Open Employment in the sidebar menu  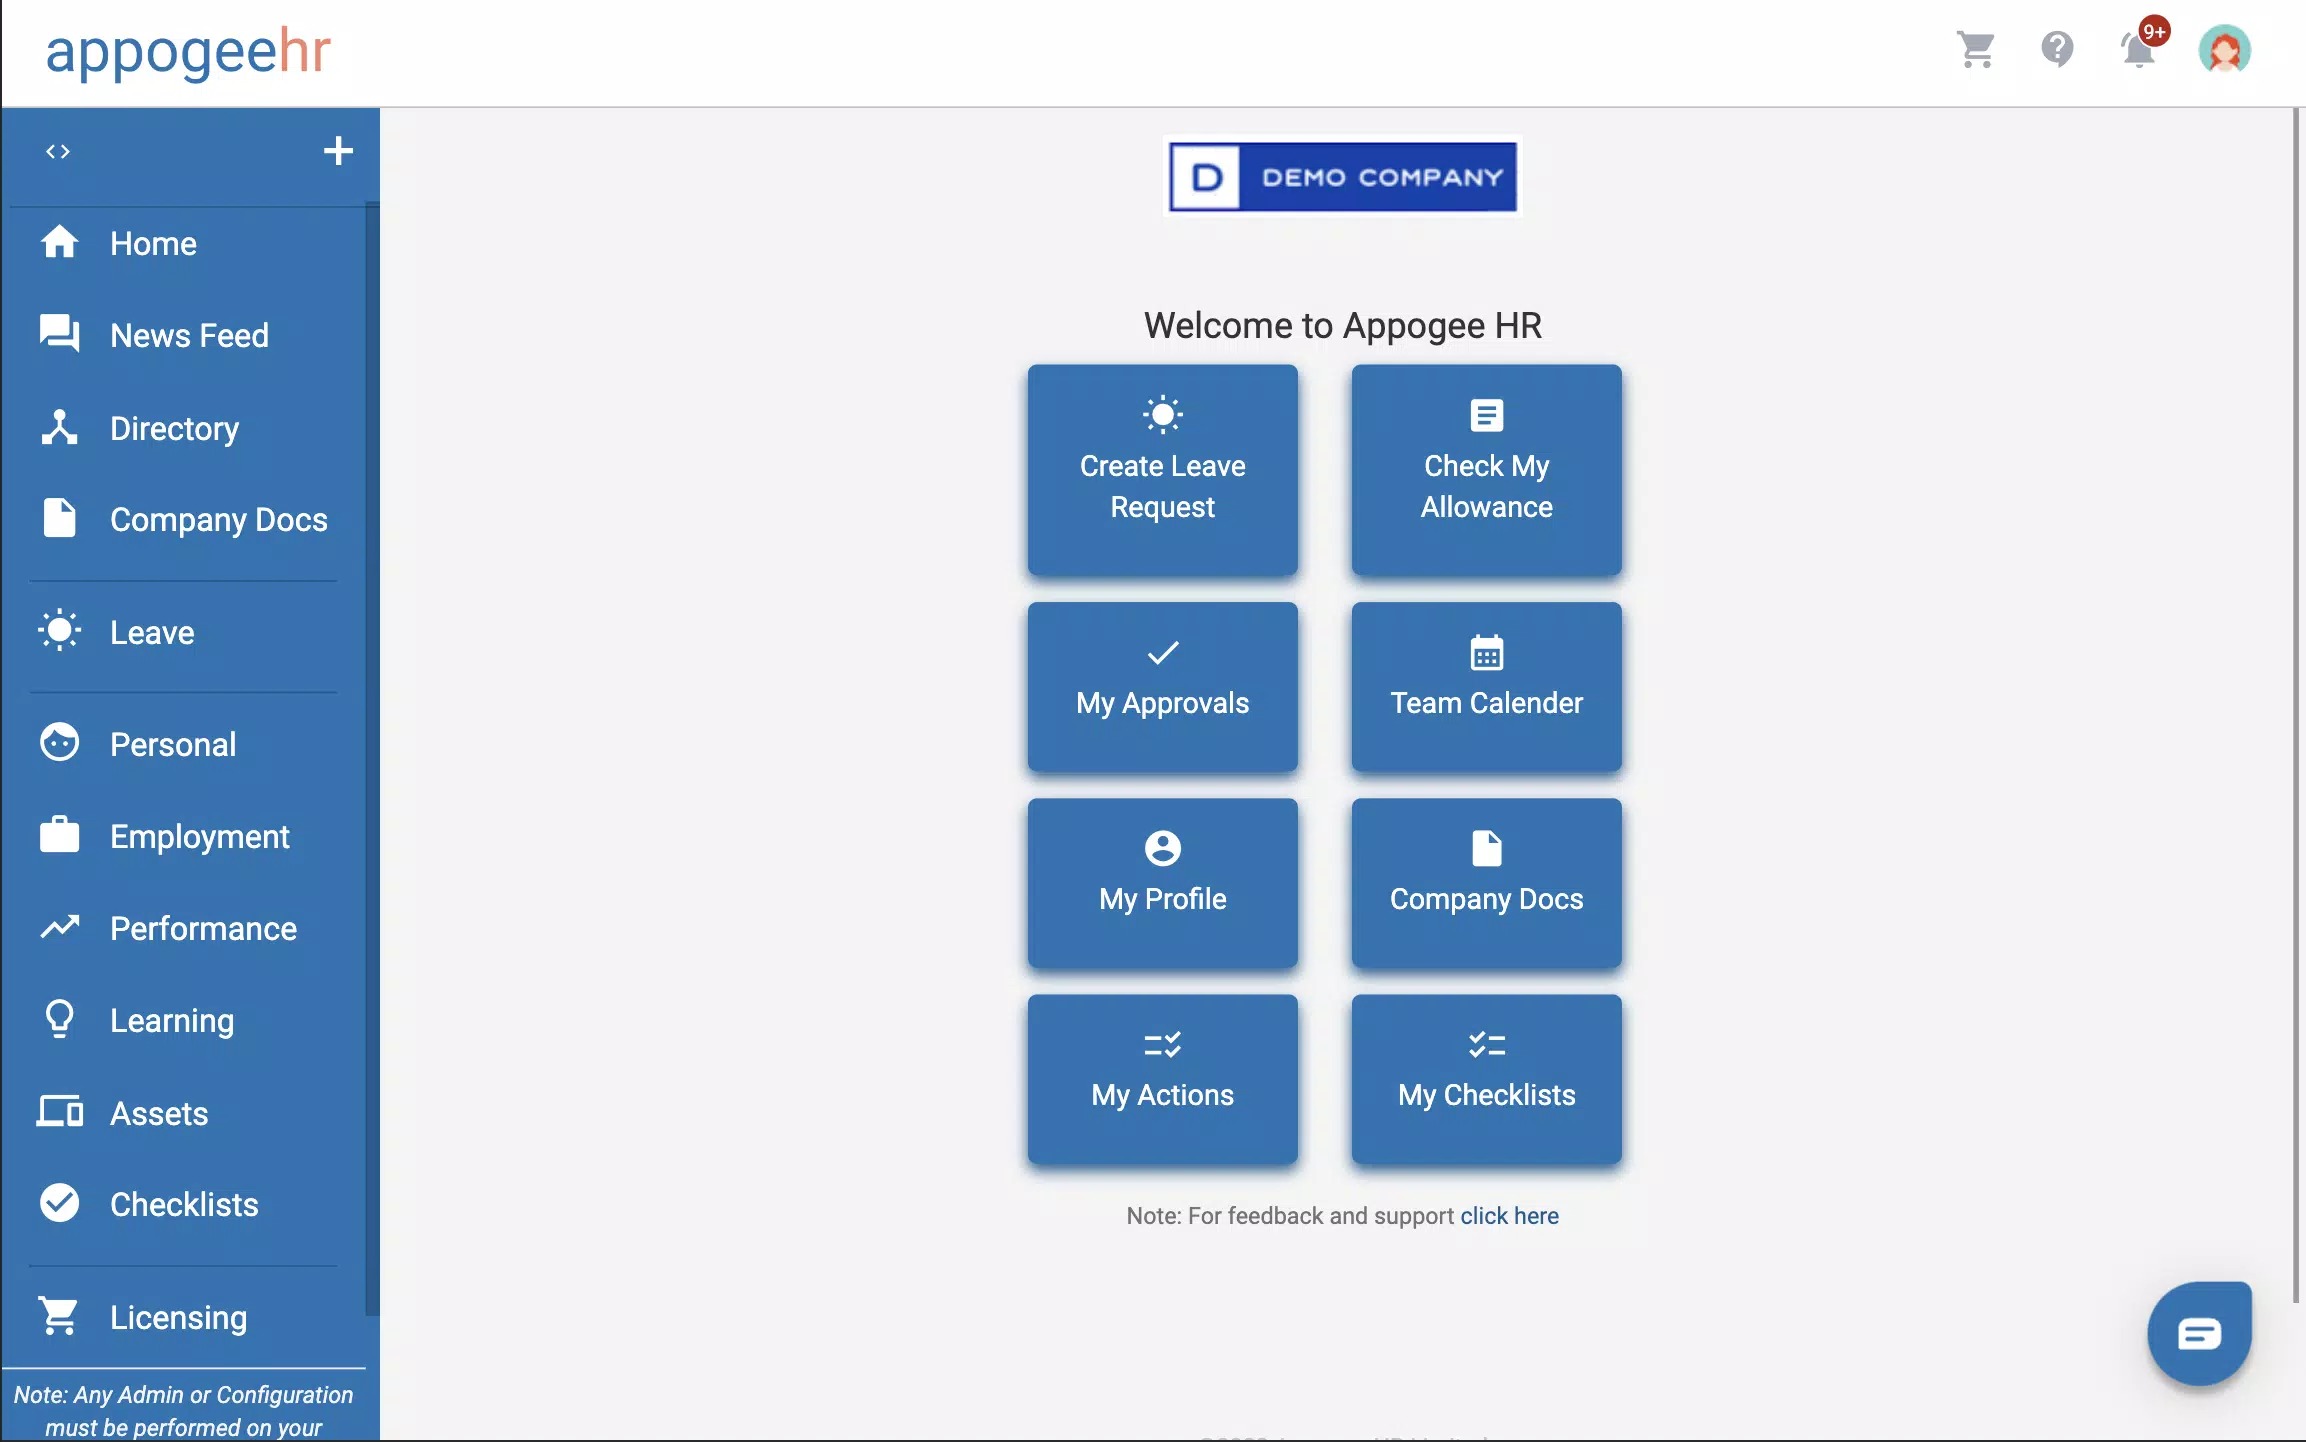click(x=184, y=836)
